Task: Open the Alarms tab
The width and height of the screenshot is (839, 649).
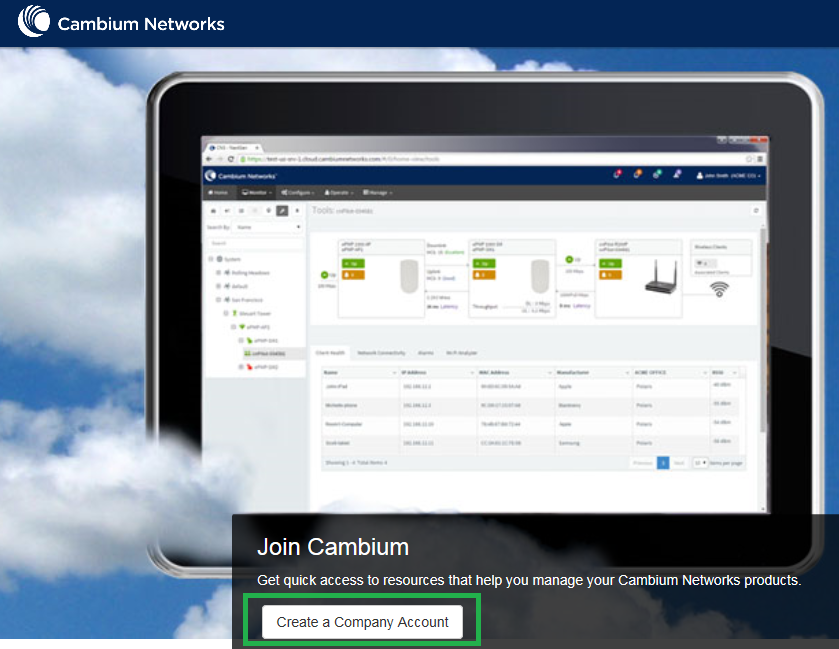Action: point(425,353)
